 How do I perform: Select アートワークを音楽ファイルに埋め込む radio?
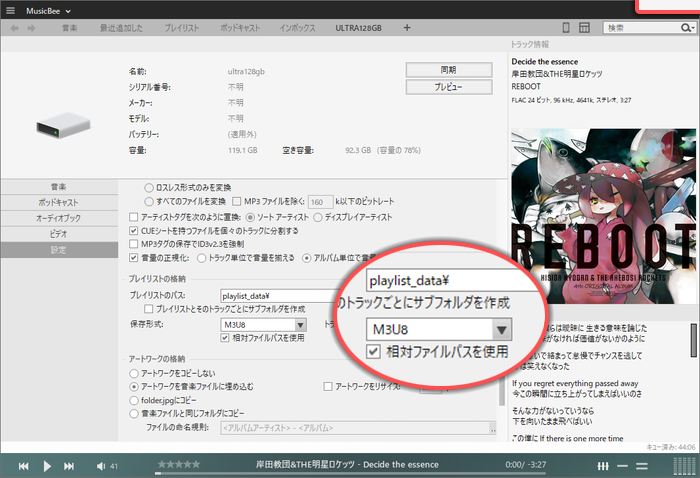pos(134,387)
